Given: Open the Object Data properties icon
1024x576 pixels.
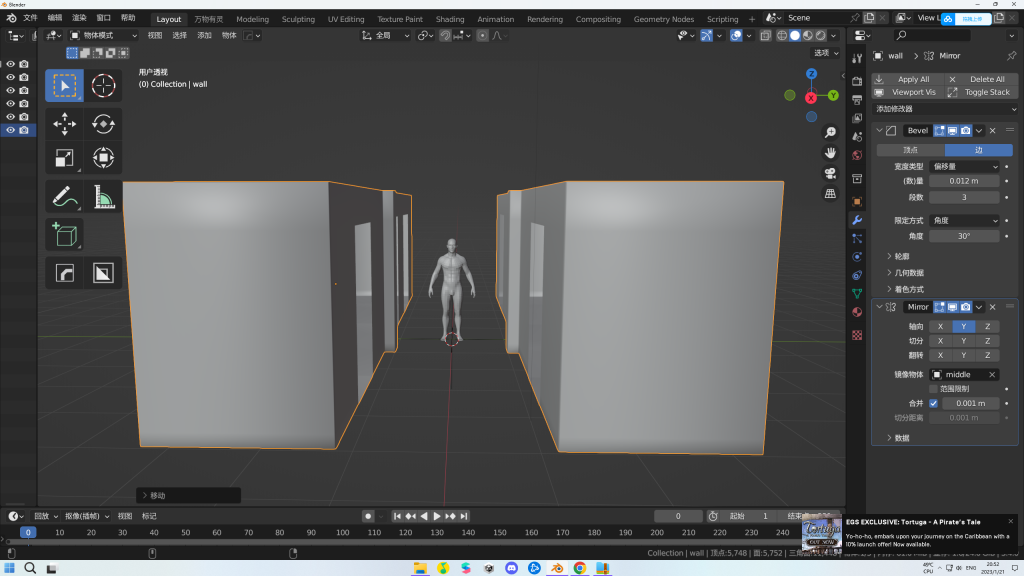Looking at the screenshot, I should click(x=857, y=293).
